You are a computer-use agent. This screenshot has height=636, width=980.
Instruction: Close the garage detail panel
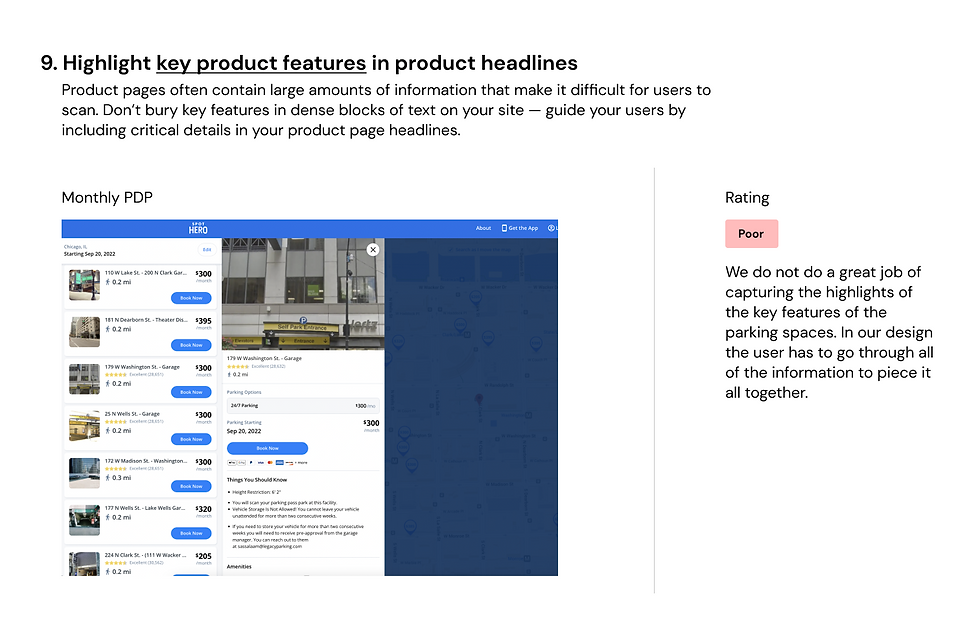pos(373,250)
